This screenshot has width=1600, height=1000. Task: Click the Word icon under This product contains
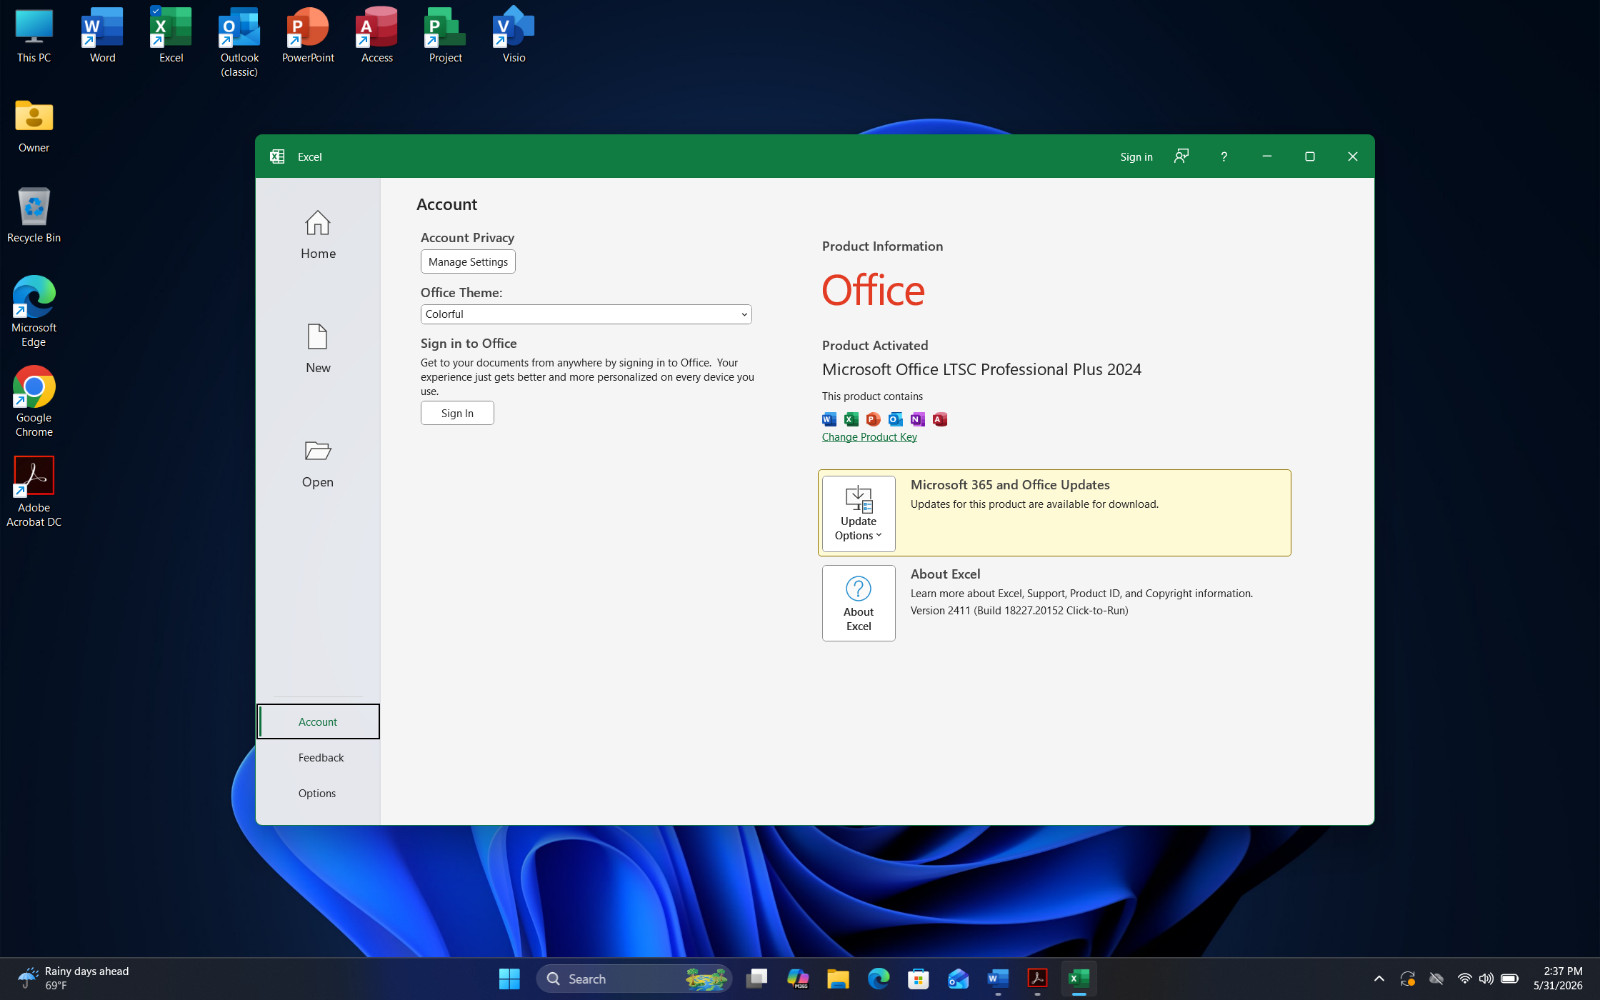[x=829, y=419]
